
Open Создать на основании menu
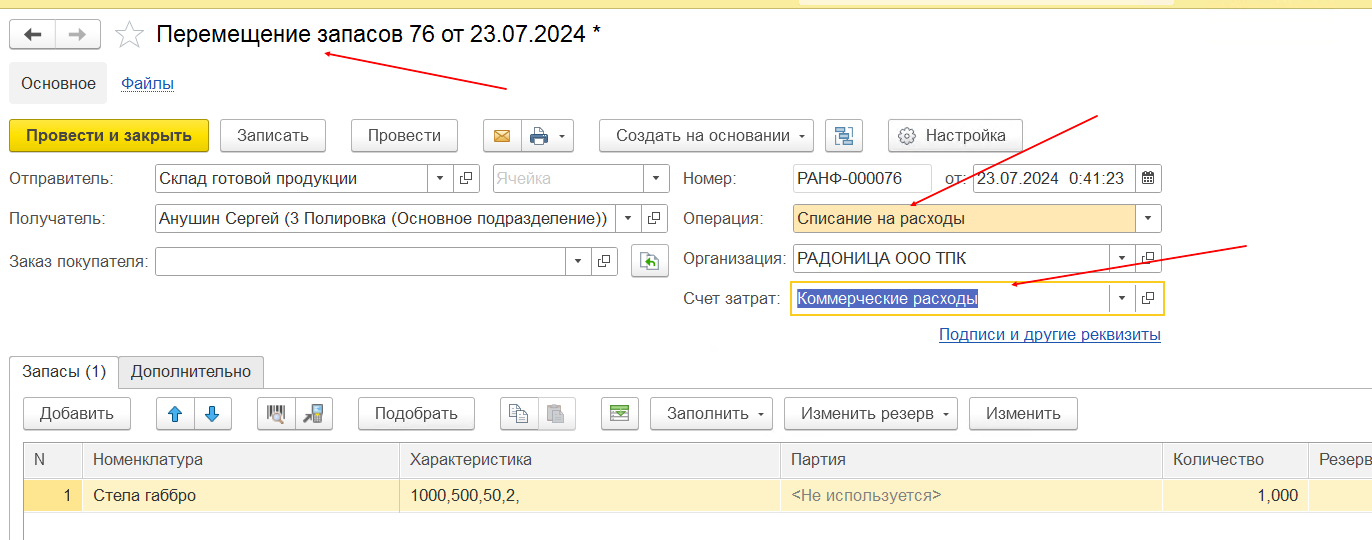[x=706, y=136]
